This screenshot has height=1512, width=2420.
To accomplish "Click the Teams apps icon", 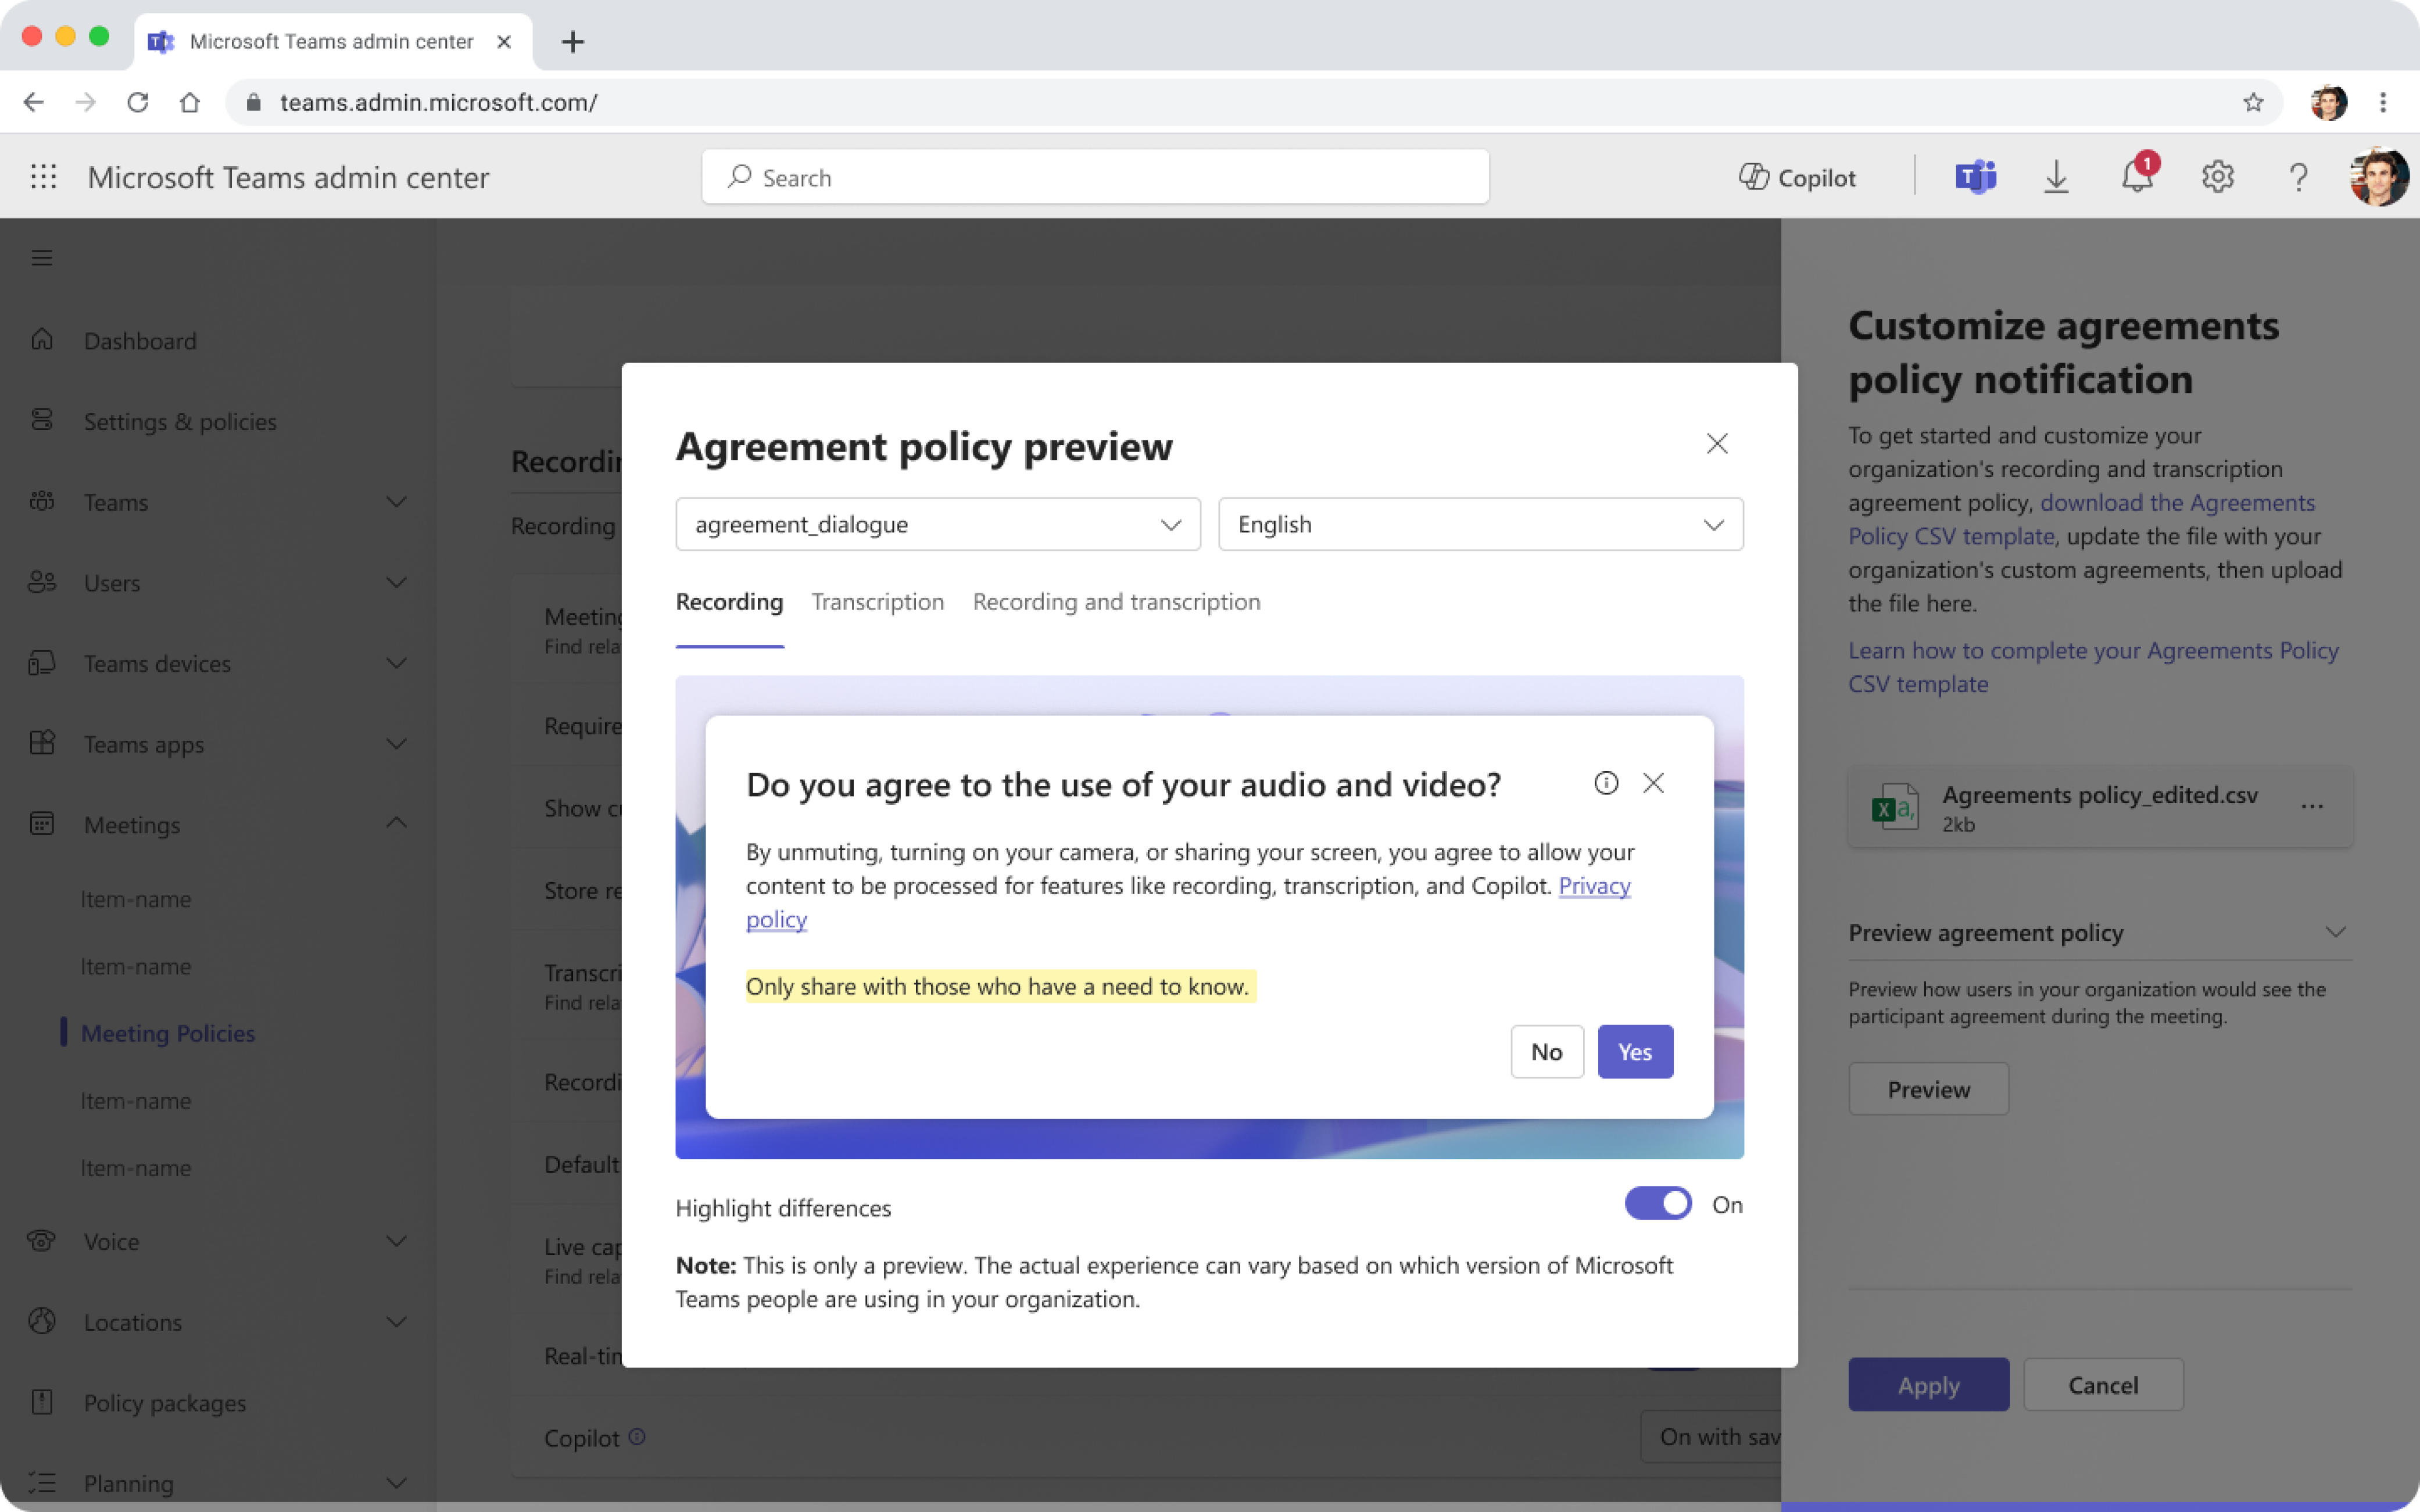I will click(x=42, y=743).
